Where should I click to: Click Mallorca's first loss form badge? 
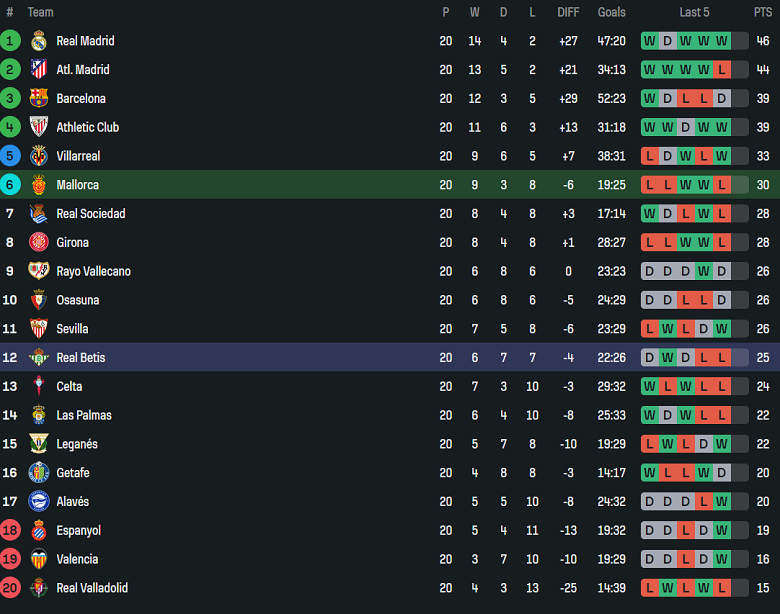(650, 185)
